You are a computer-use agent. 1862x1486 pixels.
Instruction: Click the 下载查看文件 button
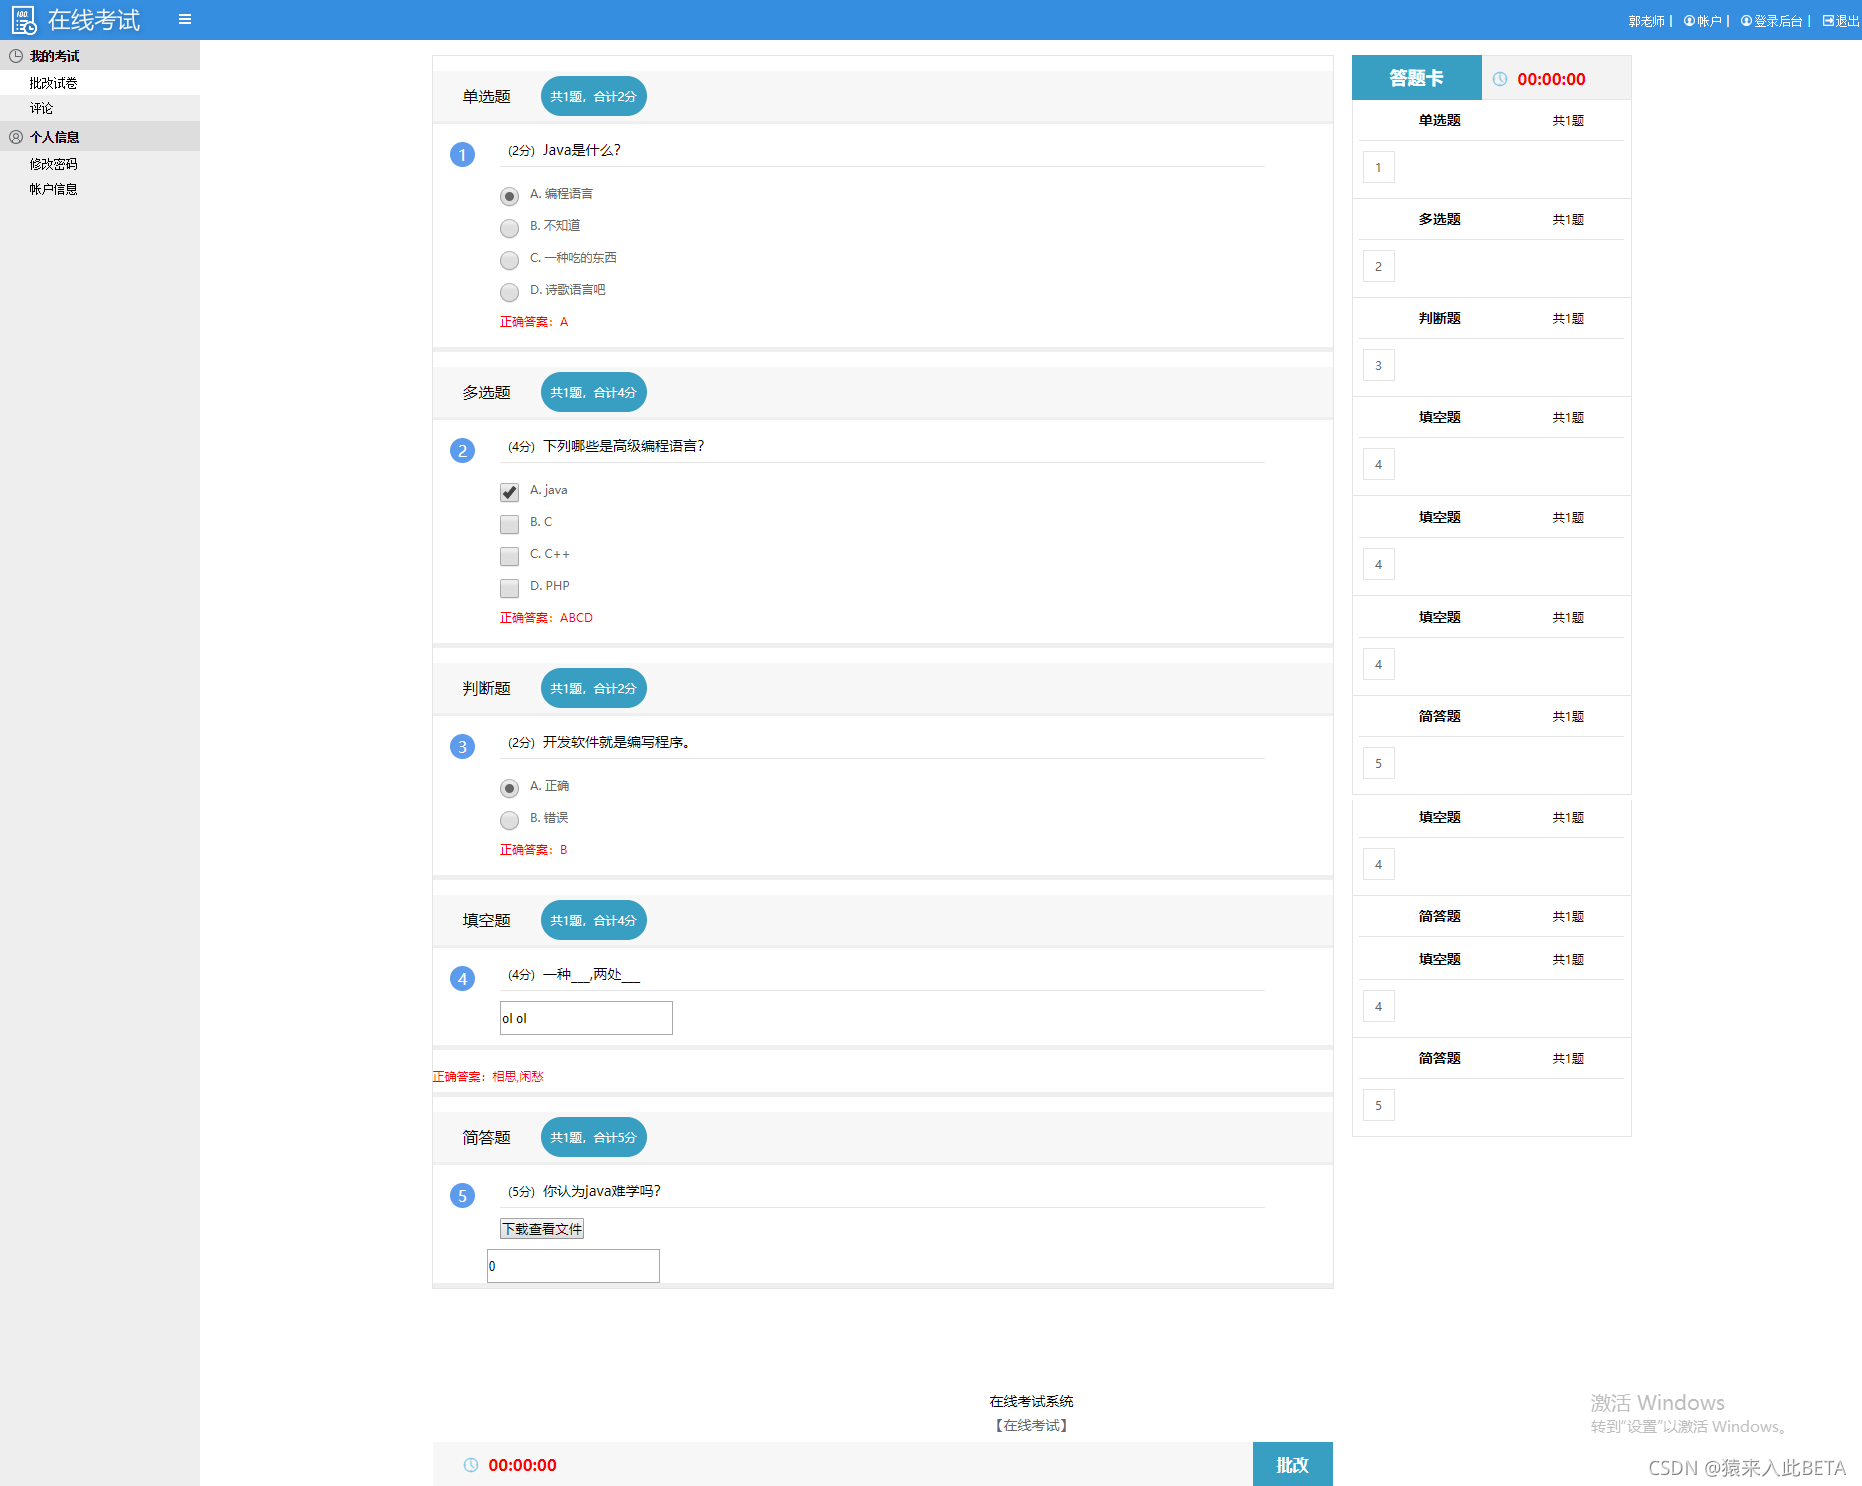pyautogui.click(x=542, y=1229)
